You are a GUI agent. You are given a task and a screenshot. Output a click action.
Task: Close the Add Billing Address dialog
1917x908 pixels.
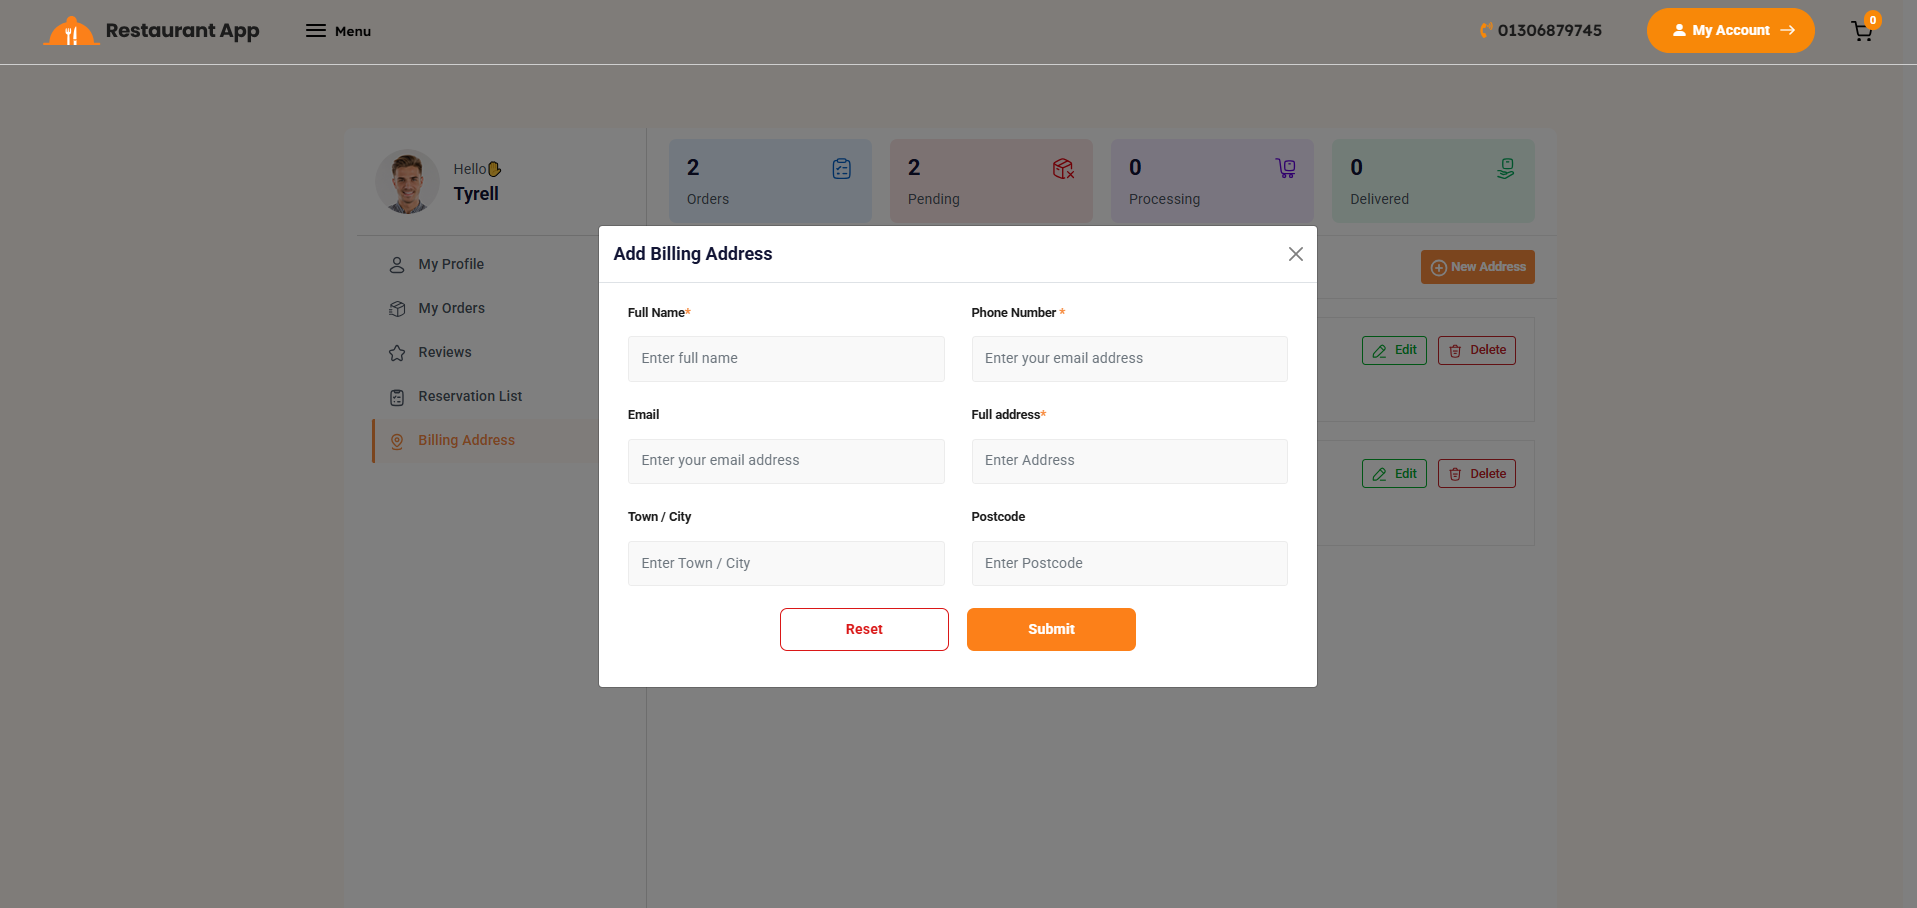coord(1295,254)
